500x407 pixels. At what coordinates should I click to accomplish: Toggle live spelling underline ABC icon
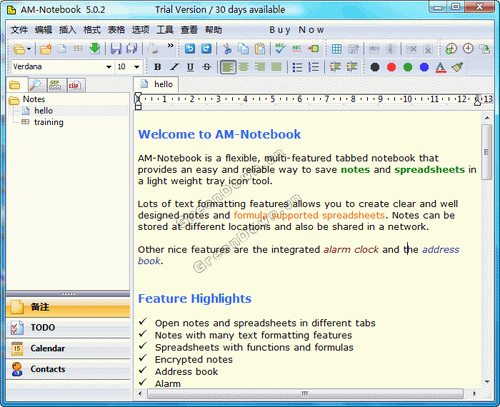297,49
